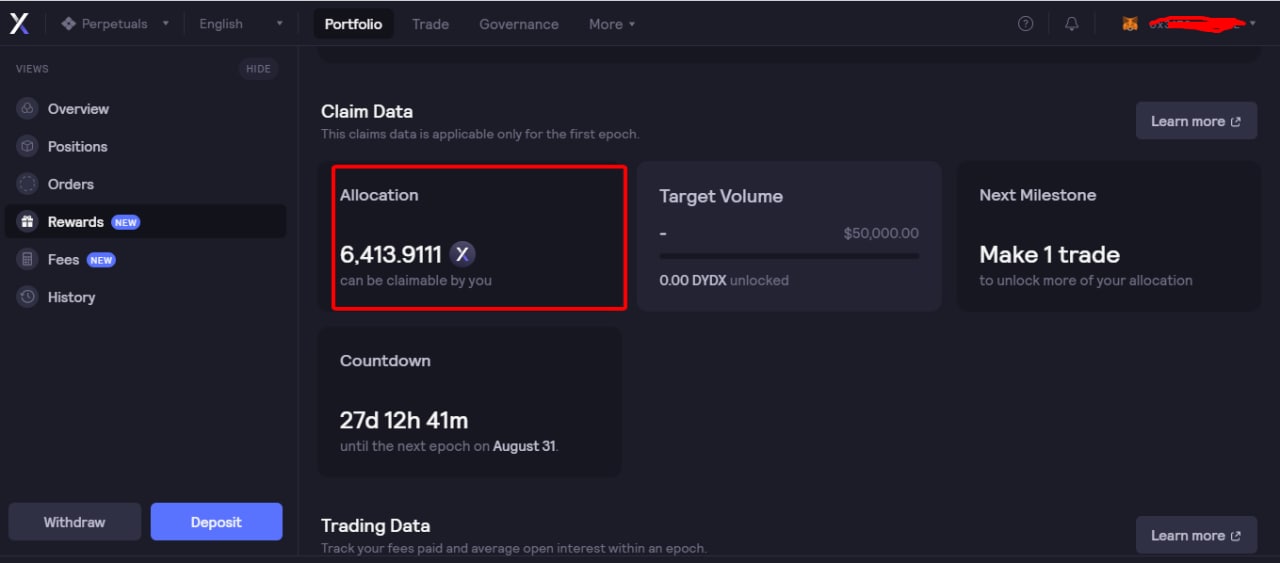Viewport: 1280px width, 563px height.
Task: Click the NEW badge beside Fees
Action: pos(101,260)
